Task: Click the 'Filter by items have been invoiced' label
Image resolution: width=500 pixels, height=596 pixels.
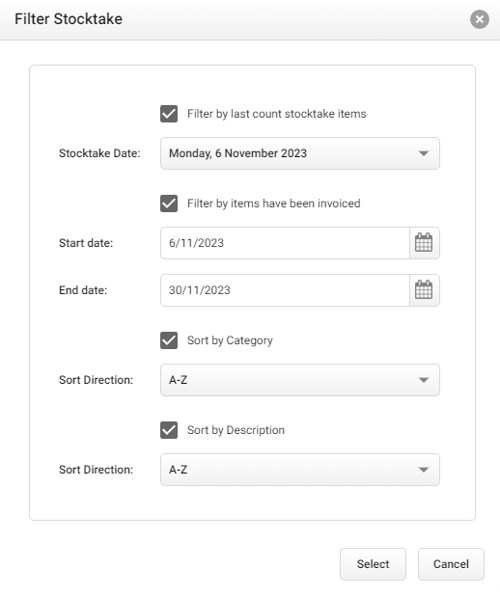Action: coord(274,203)
